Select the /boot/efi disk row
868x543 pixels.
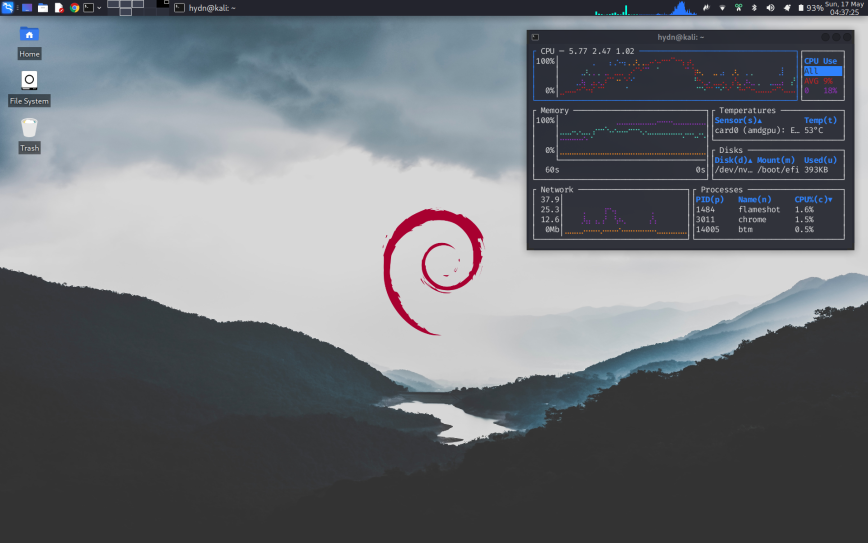point(778,170)
